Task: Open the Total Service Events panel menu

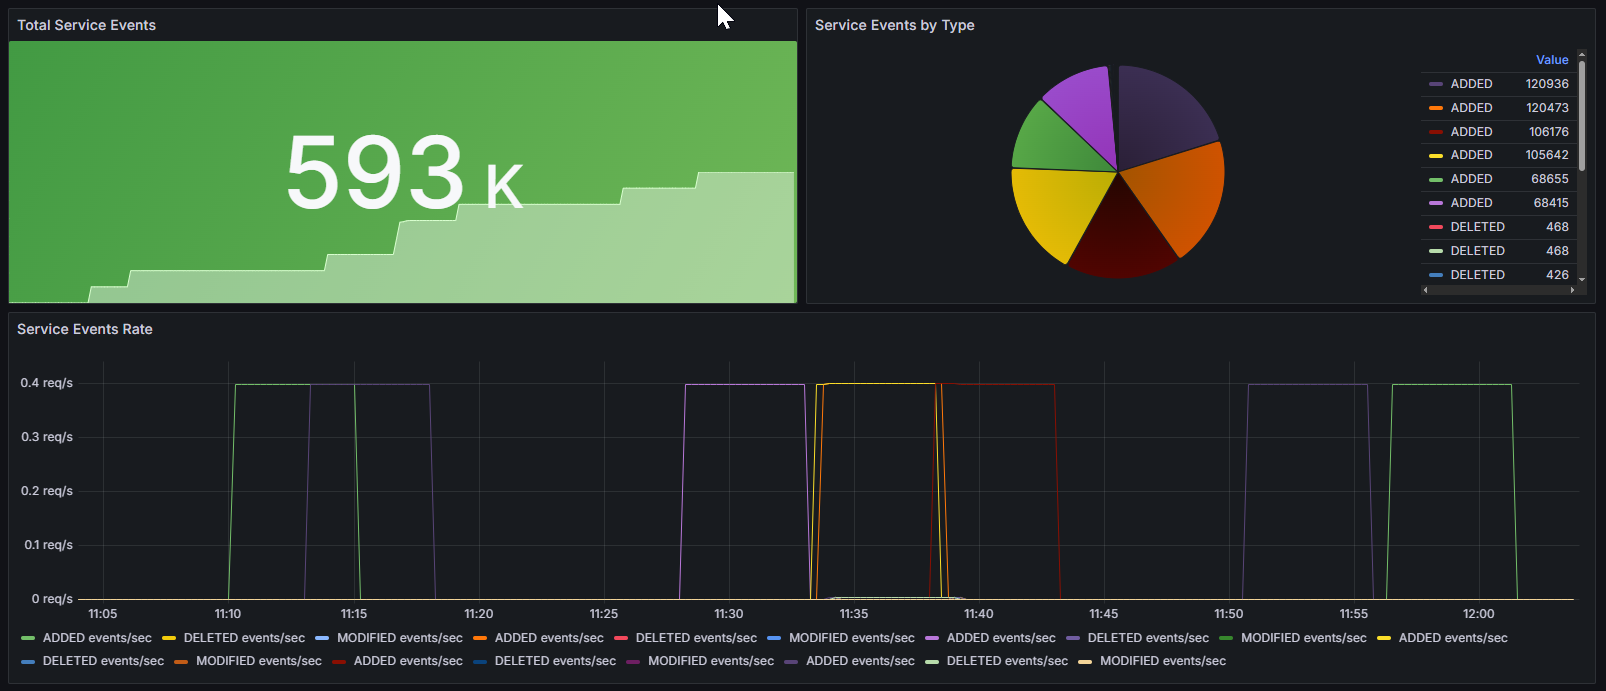Action: pos(87,25)
